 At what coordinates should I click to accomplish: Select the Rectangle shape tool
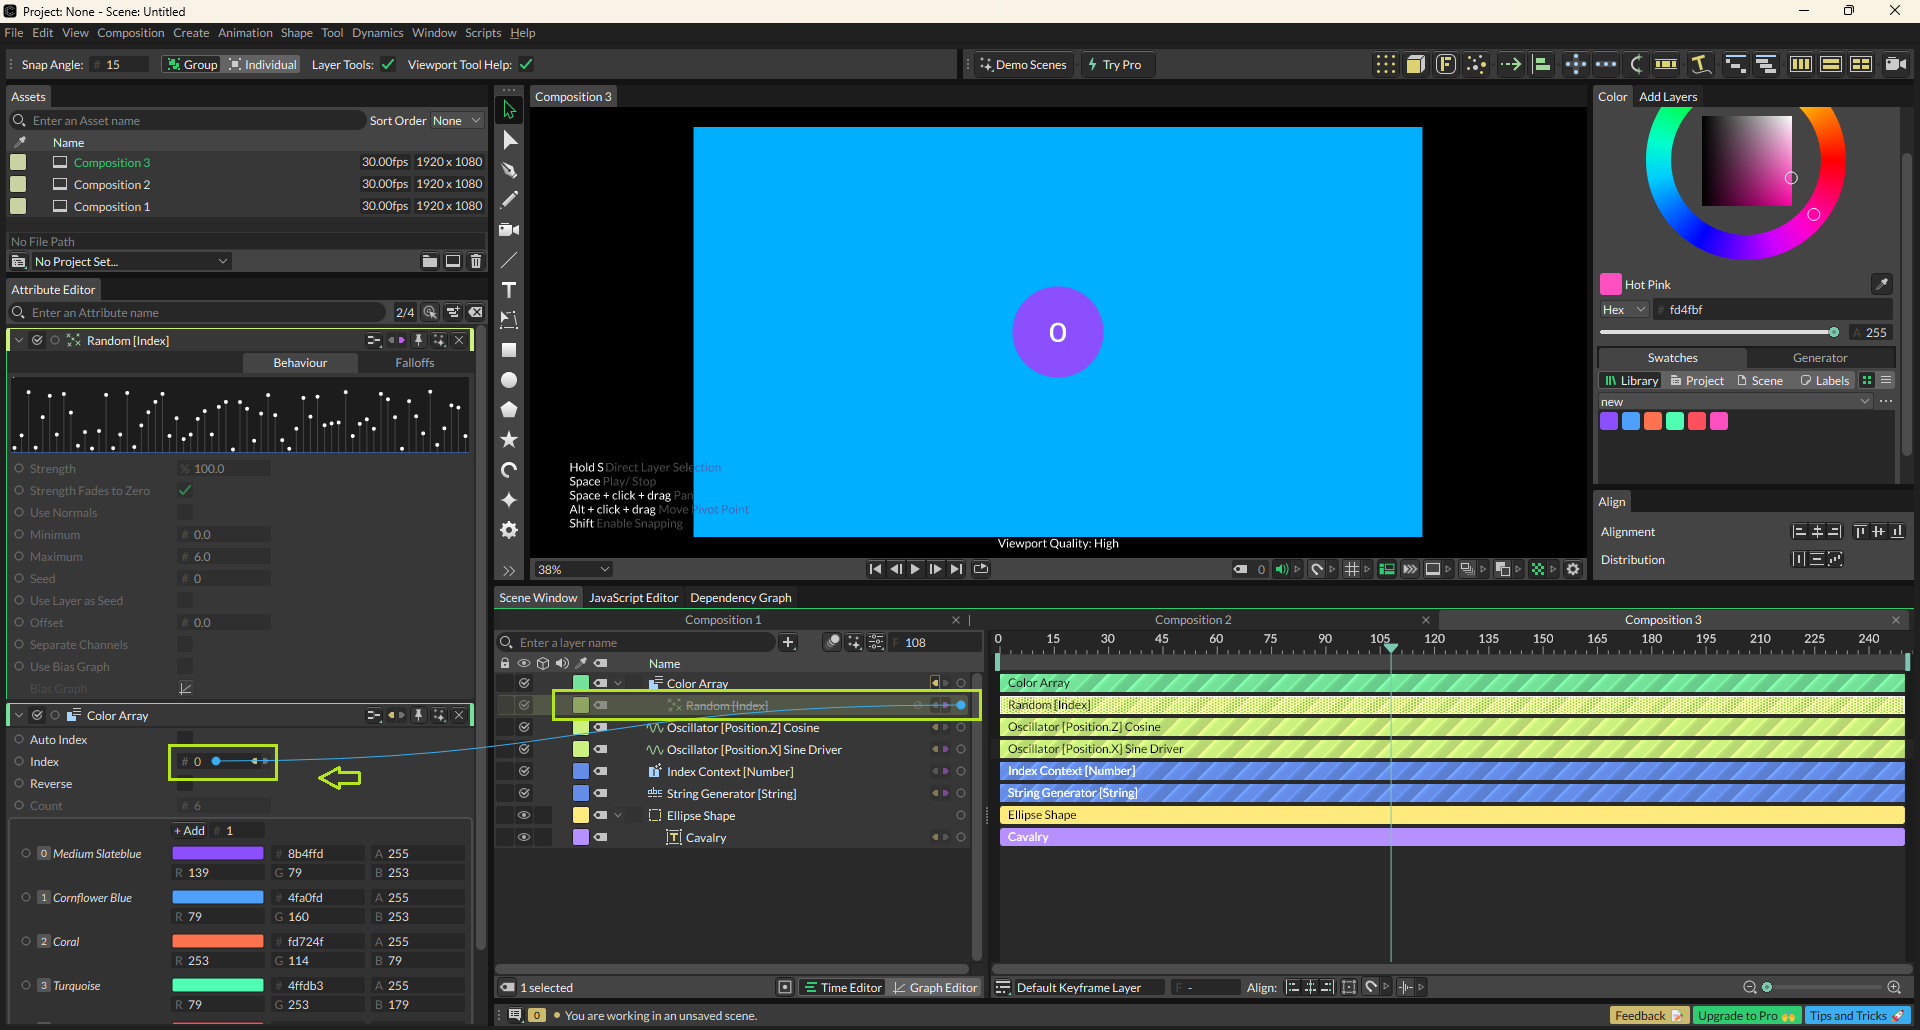coord(509,350)
